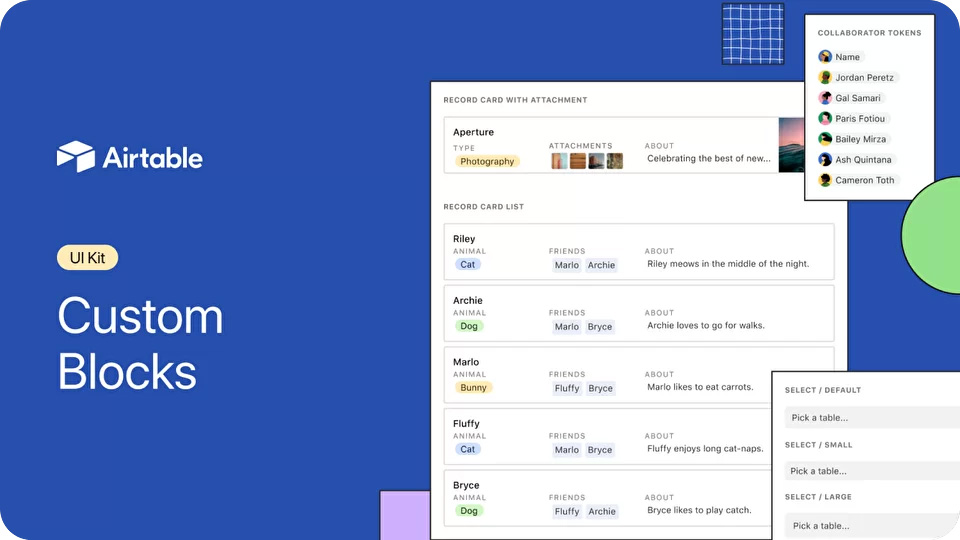
Task: Click the Bunny tag on Marlo's card
Action: coord(473,388)
